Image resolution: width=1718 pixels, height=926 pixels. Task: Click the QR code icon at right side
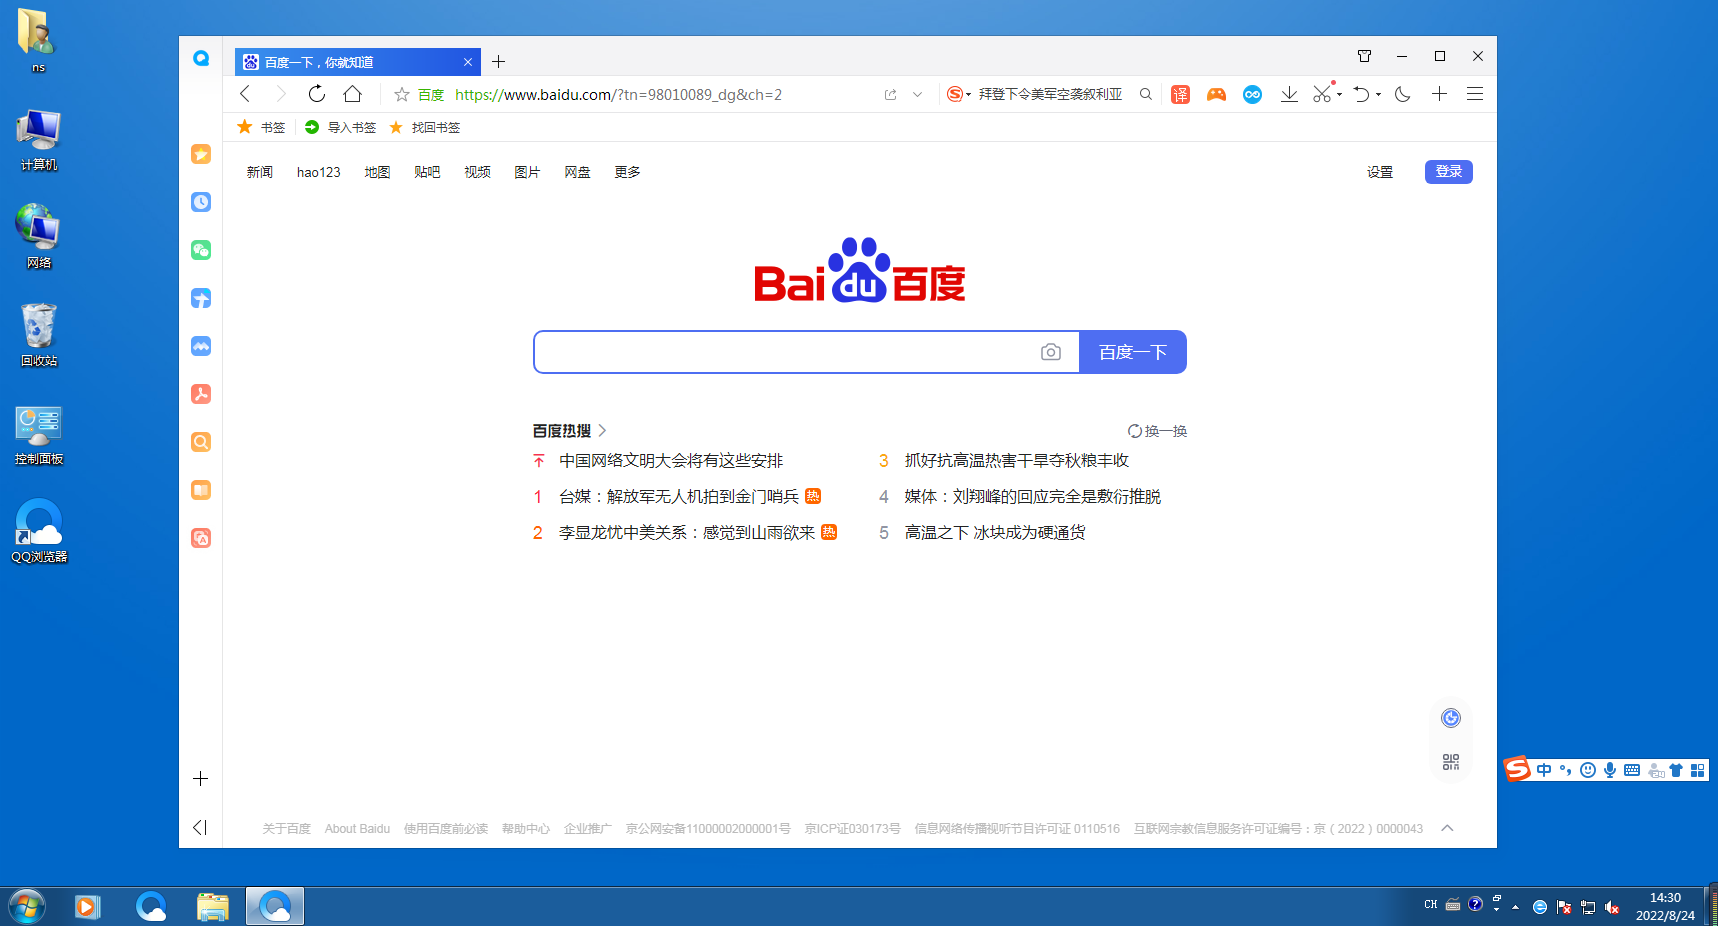[x=1451, y=762]
